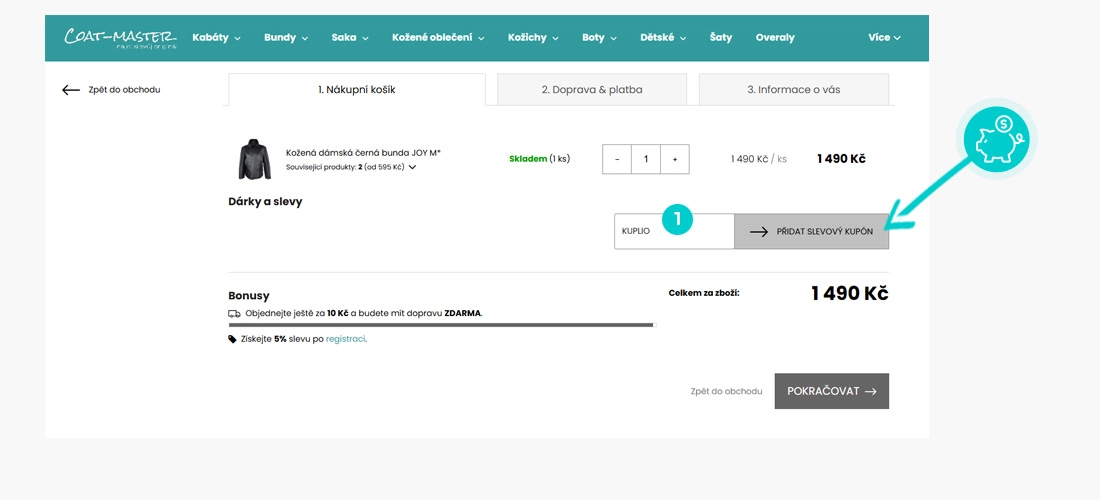Click the Coat-Master logo
Image resolution: width=1100 pixels, height=500 pixels.
(121, 38)
